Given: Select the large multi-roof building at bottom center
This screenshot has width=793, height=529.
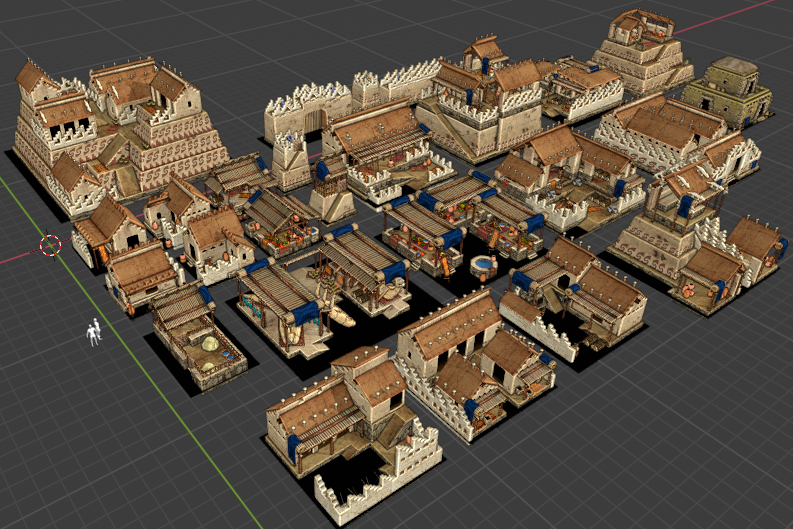Looking at the screenshot, I should tap(470, 360).
